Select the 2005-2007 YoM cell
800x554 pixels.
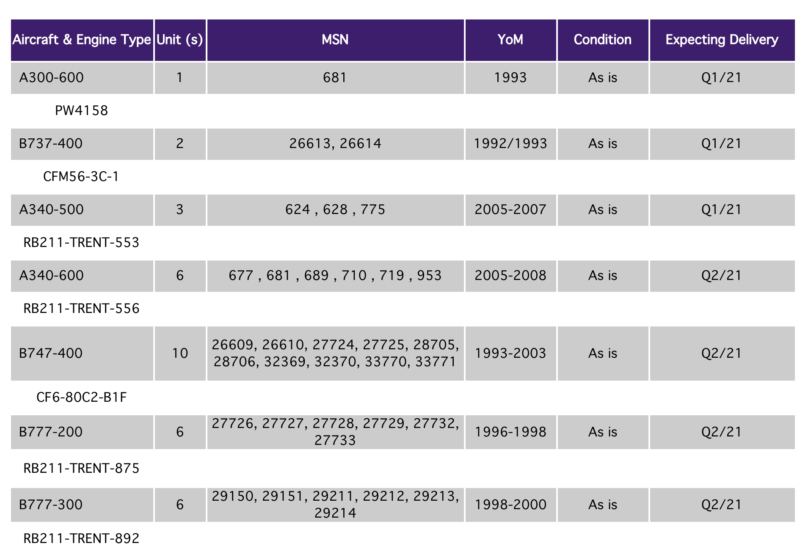coord(510,210)
